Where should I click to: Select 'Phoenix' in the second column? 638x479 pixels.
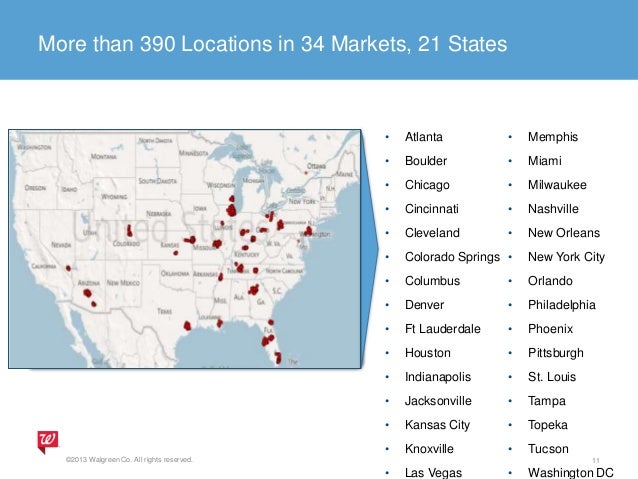point(551,329)
